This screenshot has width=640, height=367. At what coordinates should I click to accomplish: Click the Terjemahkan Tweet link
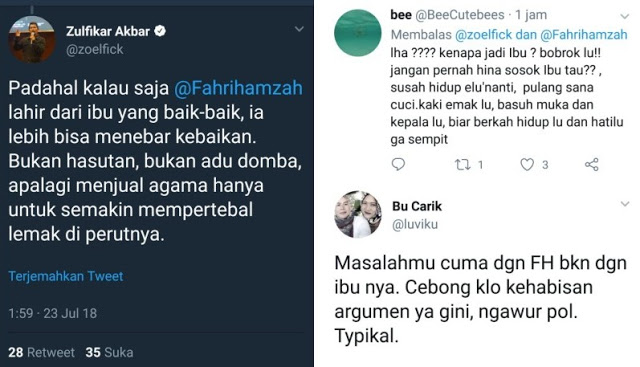click(x=66, y=276)
